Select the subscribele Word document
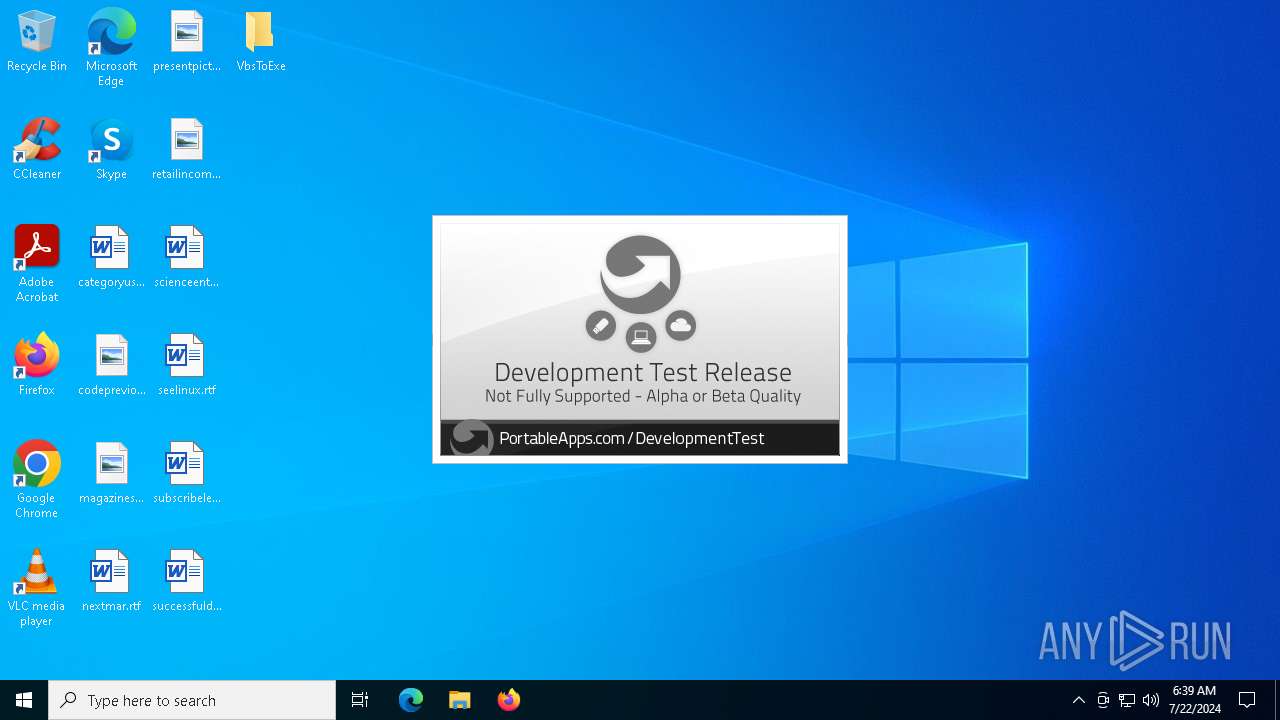The height and width of the screenshot is (720, 1280). 186,474
